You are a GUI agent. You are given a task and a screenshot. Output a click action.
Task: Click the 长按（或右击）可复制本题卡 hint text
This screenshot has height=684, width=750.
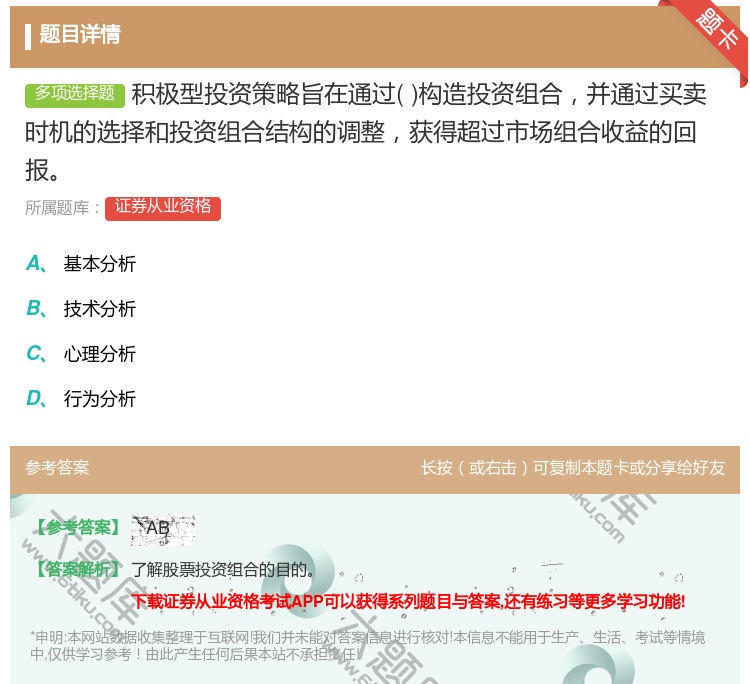(573, 468)
